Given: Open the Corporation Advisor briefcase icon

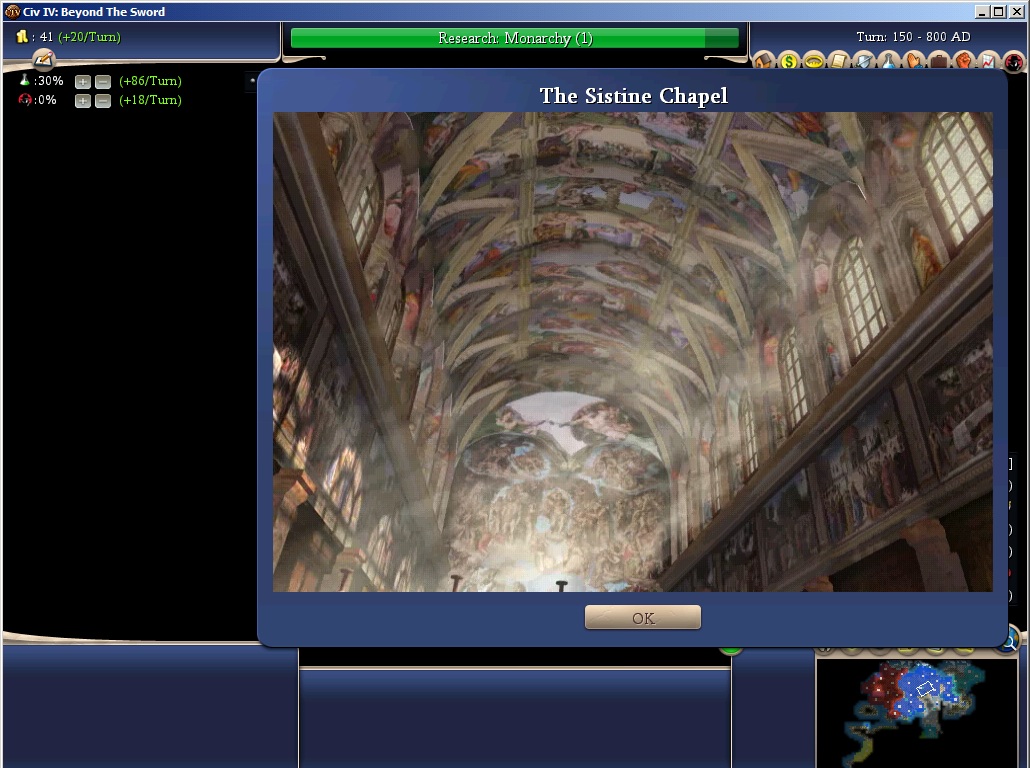Looking at the screenshot, I should pyautogui.click(x=939, y=62).
